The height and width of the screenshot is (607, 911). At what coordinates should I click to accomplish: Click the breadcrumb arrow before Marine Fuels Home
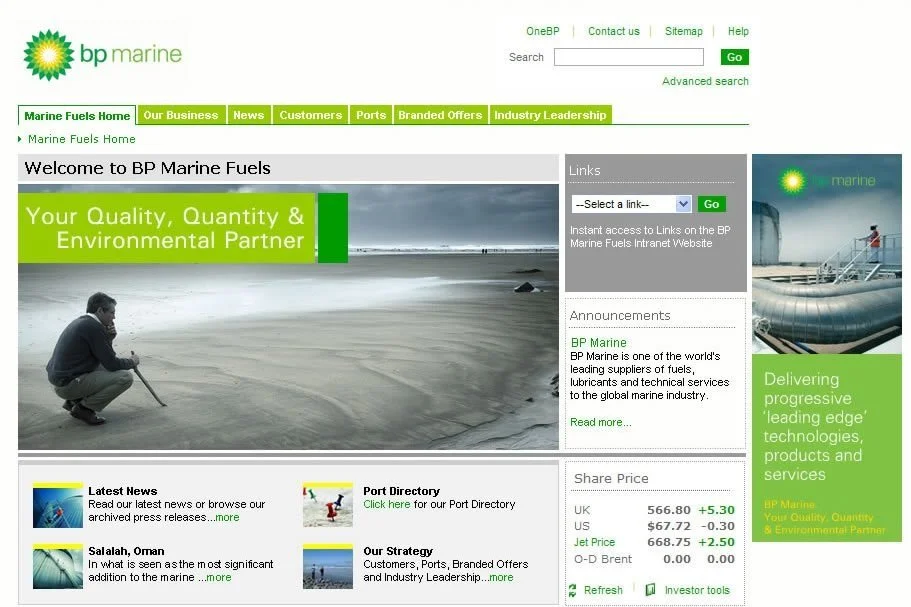[20, 139]
